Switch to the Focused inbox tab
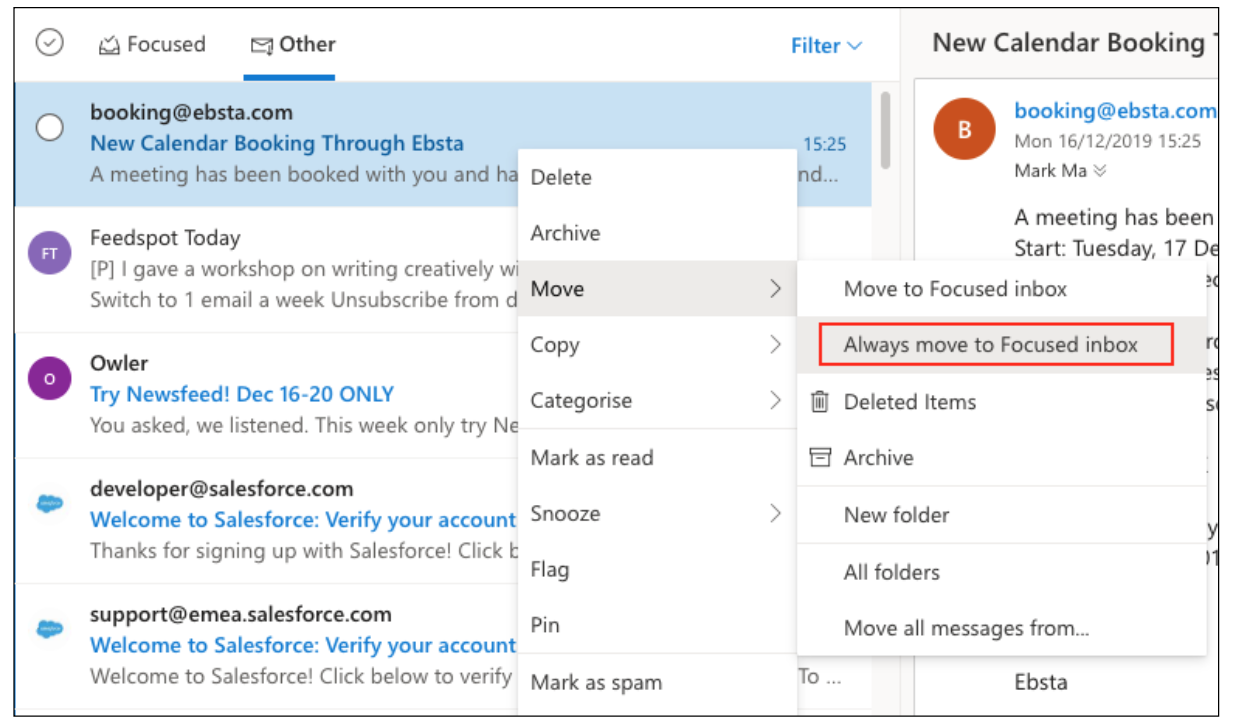 (152, 45)
